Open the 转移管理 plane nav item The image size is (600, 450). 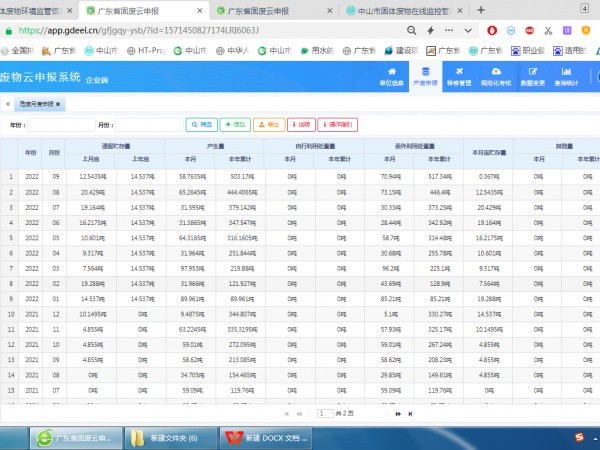[459, 77]
